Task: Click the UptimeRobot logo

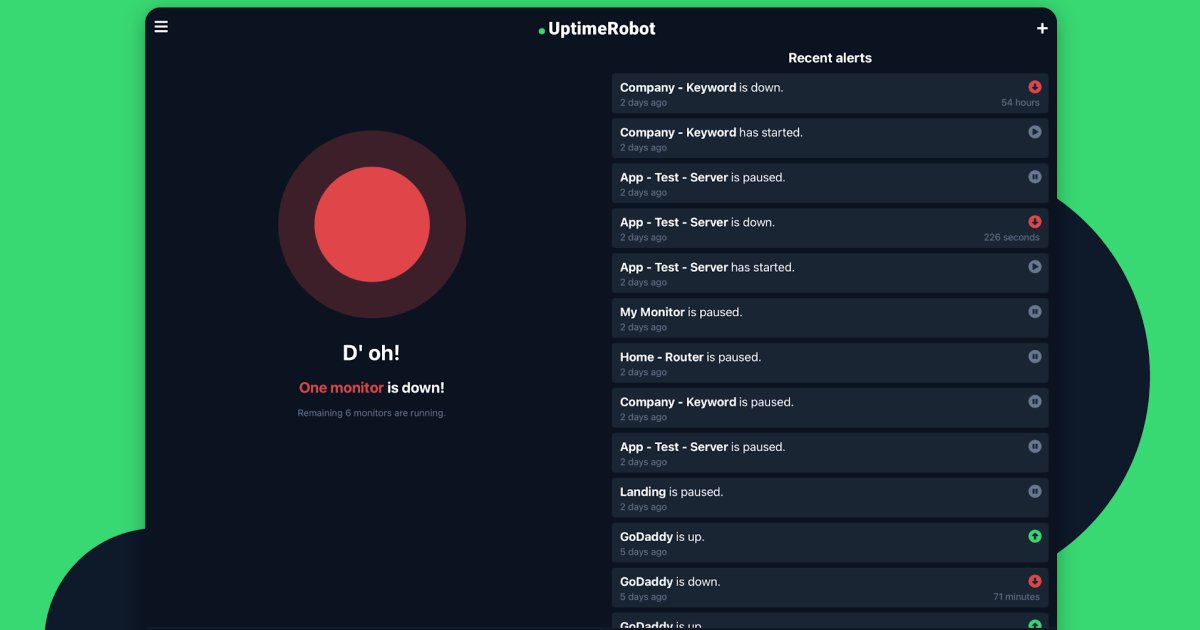Action: (595, 28)
